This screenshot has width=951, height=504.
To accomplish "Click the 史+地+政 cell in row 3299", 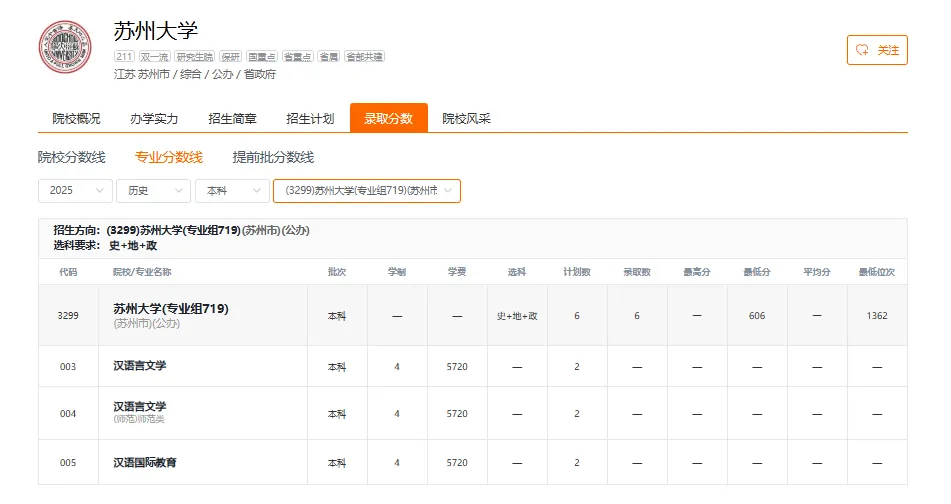I will pyautogui.click(x=517, y=316).
